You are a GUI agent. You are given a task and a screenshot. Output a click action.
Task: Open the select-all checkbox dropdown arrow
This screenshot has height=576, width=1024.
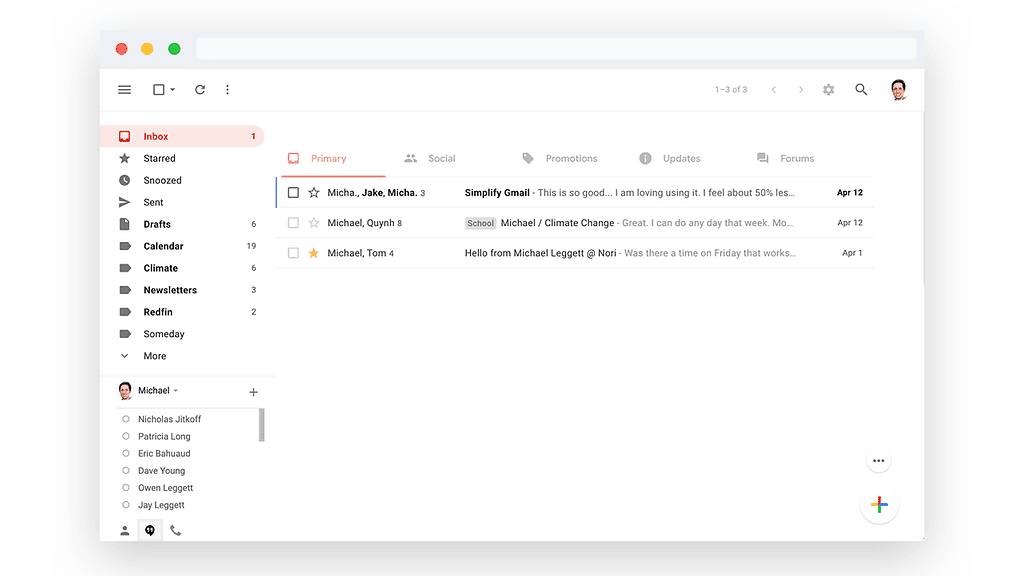(172, 90)
